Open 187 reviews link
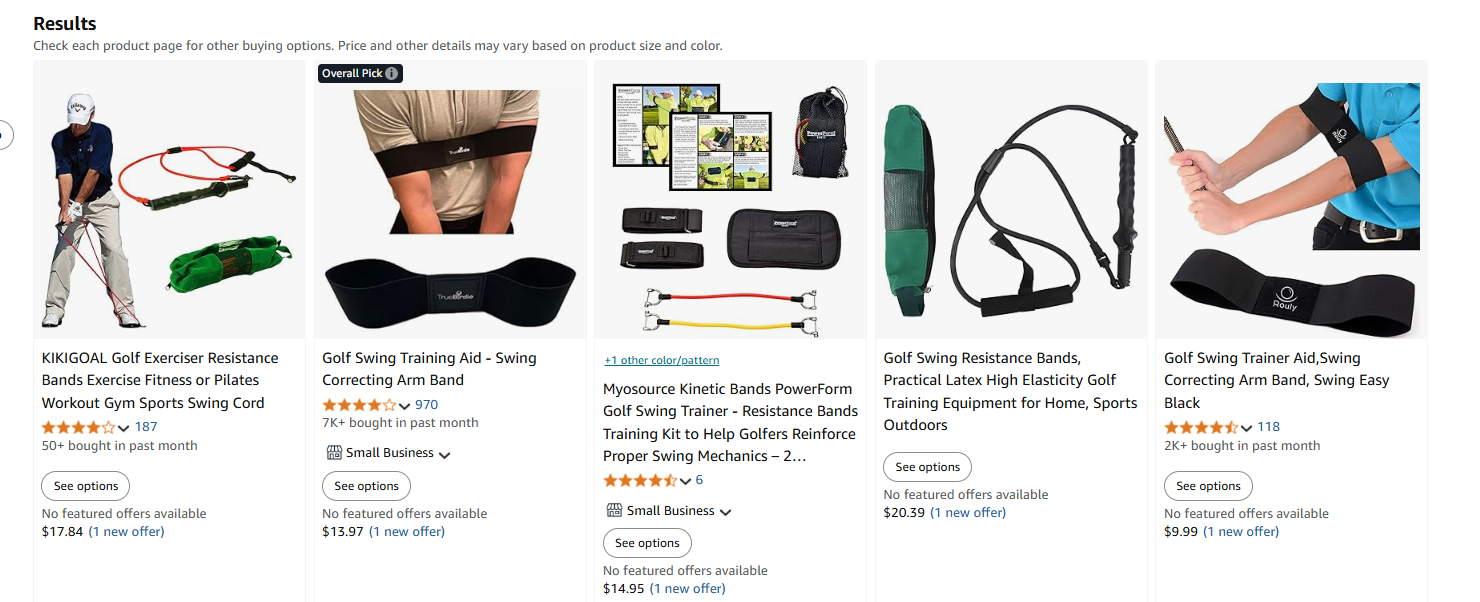1480x602 pixels. (x=146, y=427)
